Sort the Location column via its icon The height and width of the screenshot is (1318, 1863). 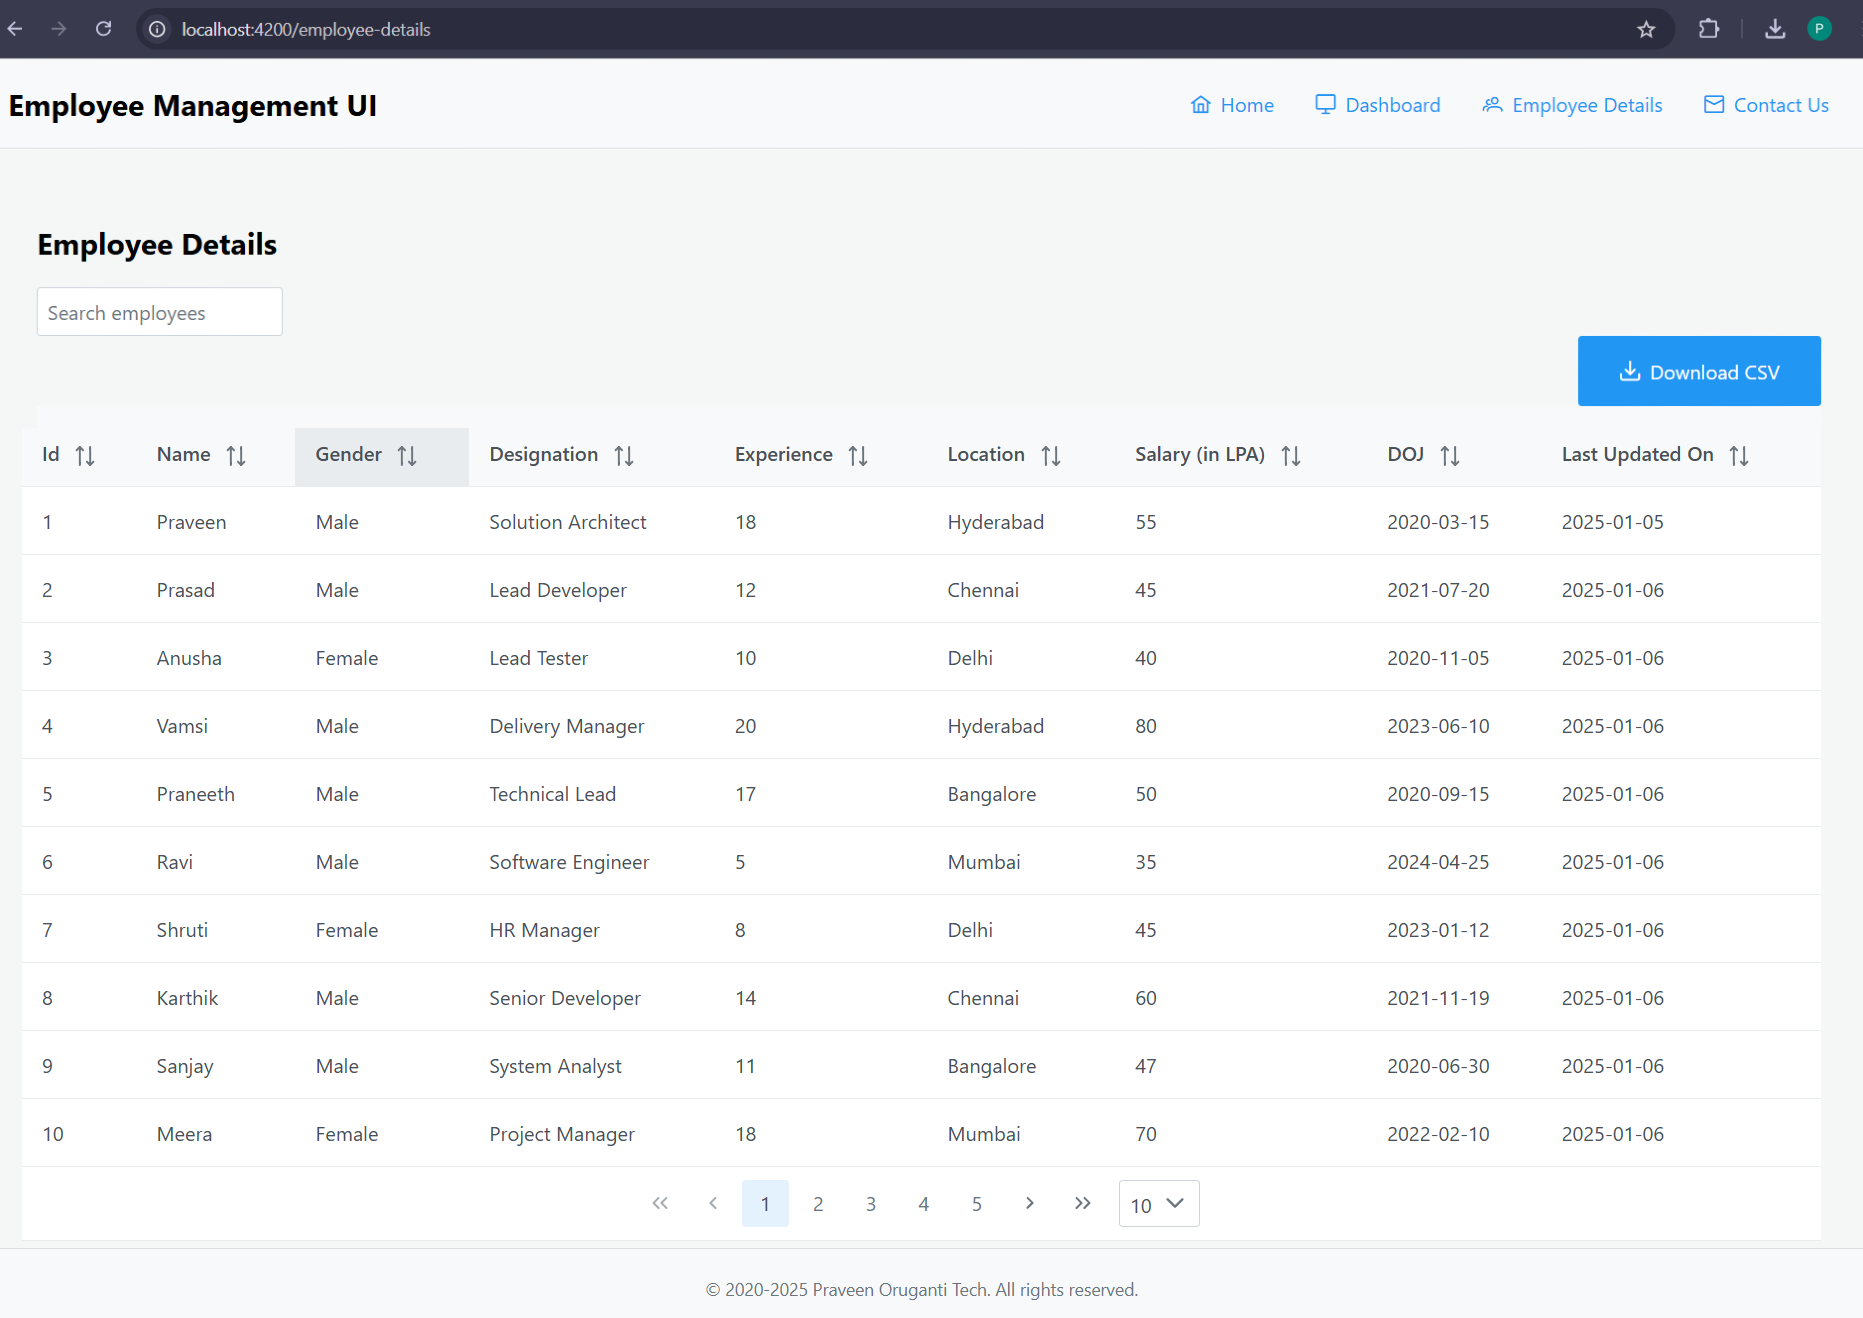pyautogui.click(x=1051, y=456)
